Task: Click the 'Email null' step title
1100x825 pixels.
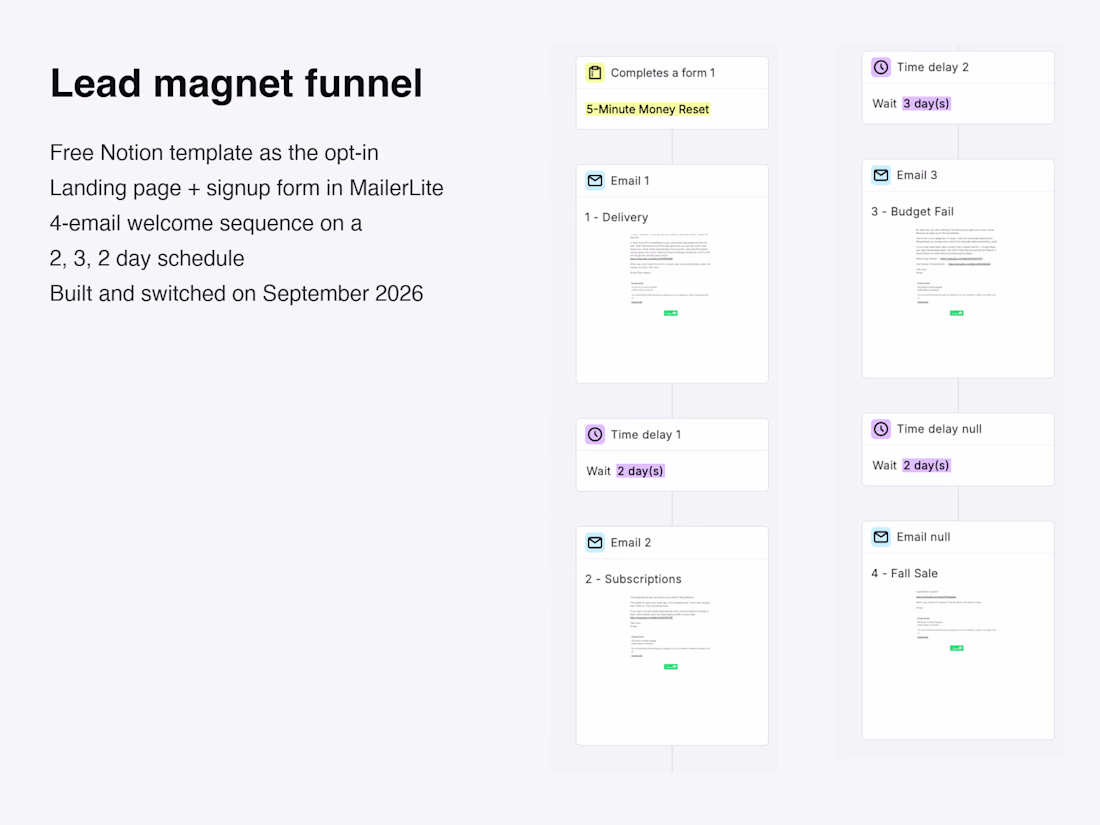Action: [923, 537]
